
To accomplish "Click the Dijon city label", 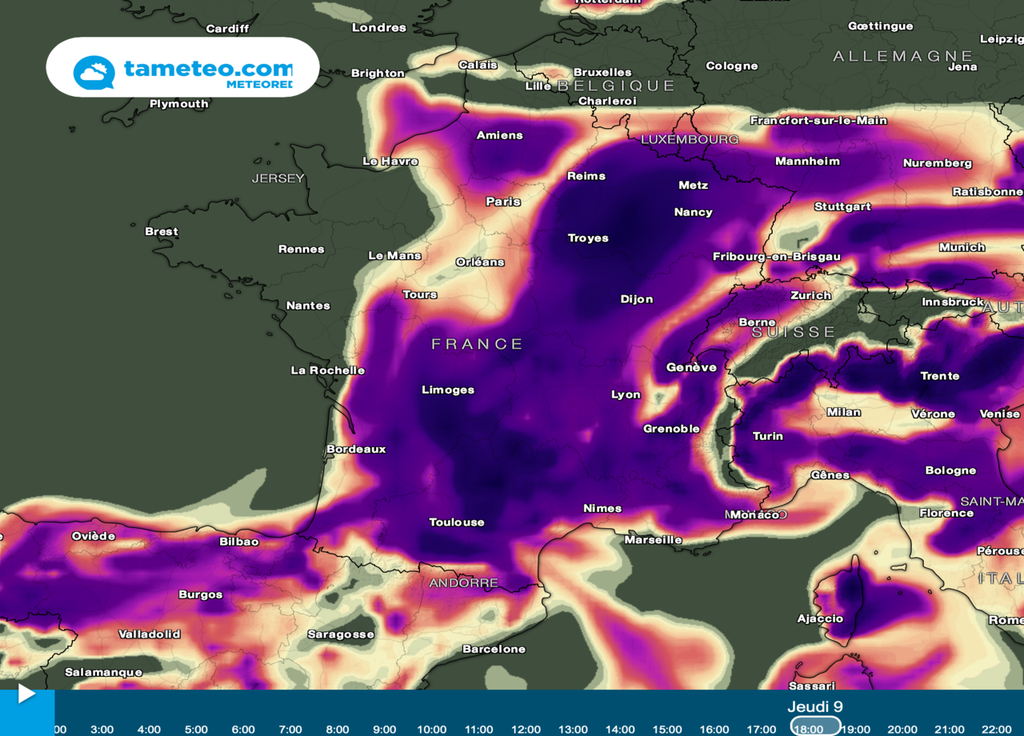I will [x=637, y=299].
